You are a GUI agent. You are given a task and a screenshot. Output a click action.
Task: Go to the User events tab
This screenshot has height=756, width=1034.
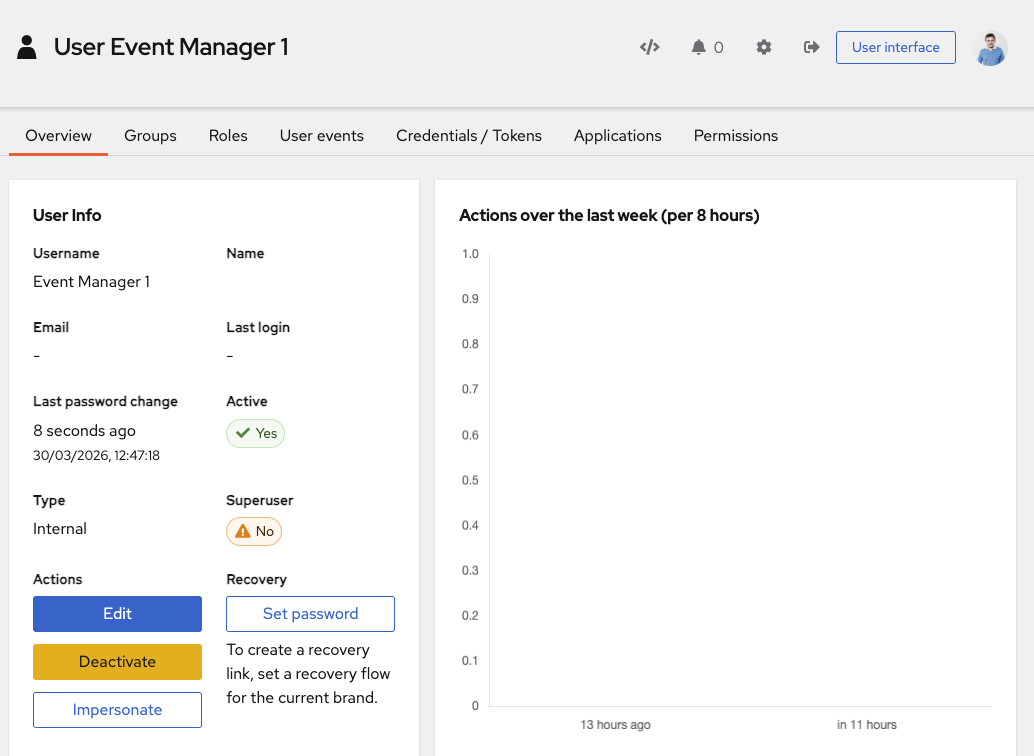tap(322, 135)
